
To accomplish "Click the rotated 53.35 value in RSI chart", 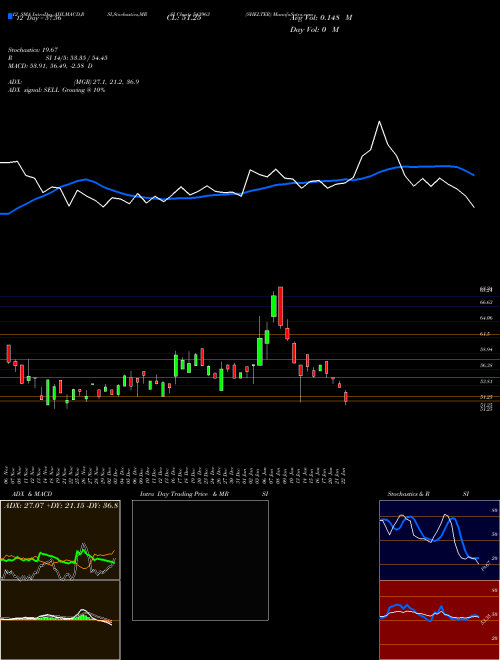I will (488, 620).
